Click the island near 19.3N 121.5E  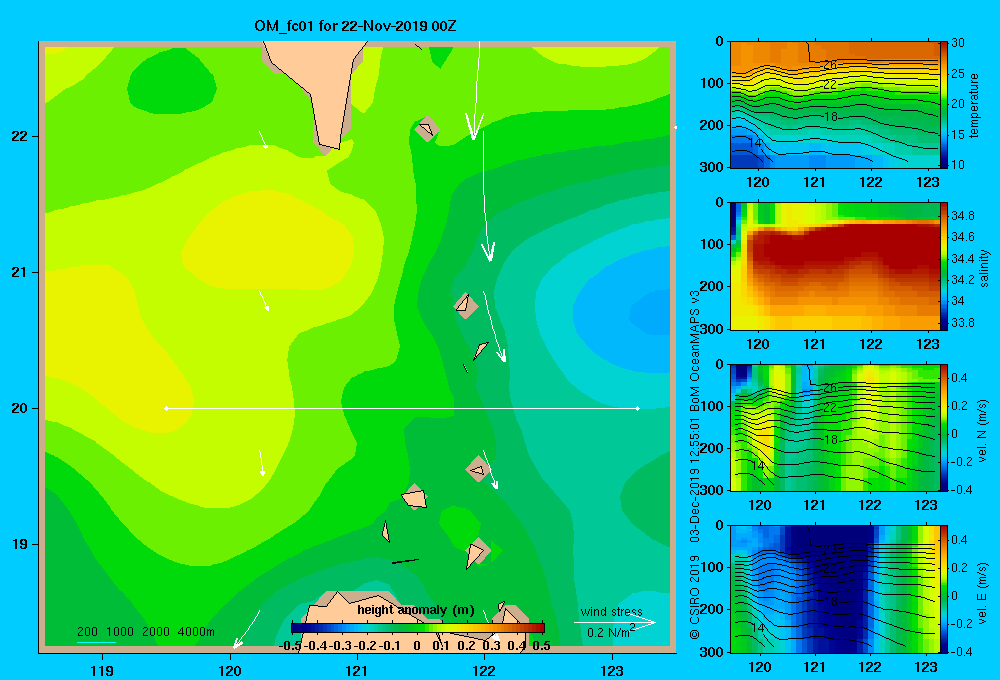tap(415, 497)
